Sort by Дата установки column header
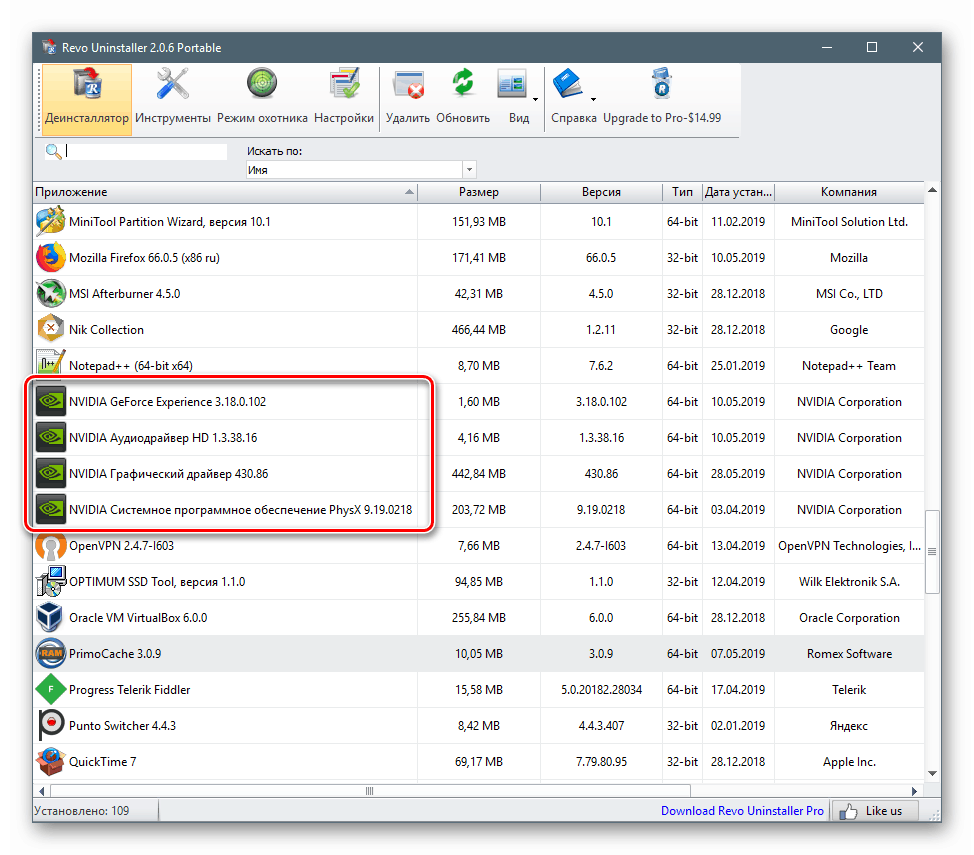974x855 pixels. [738, 192]
